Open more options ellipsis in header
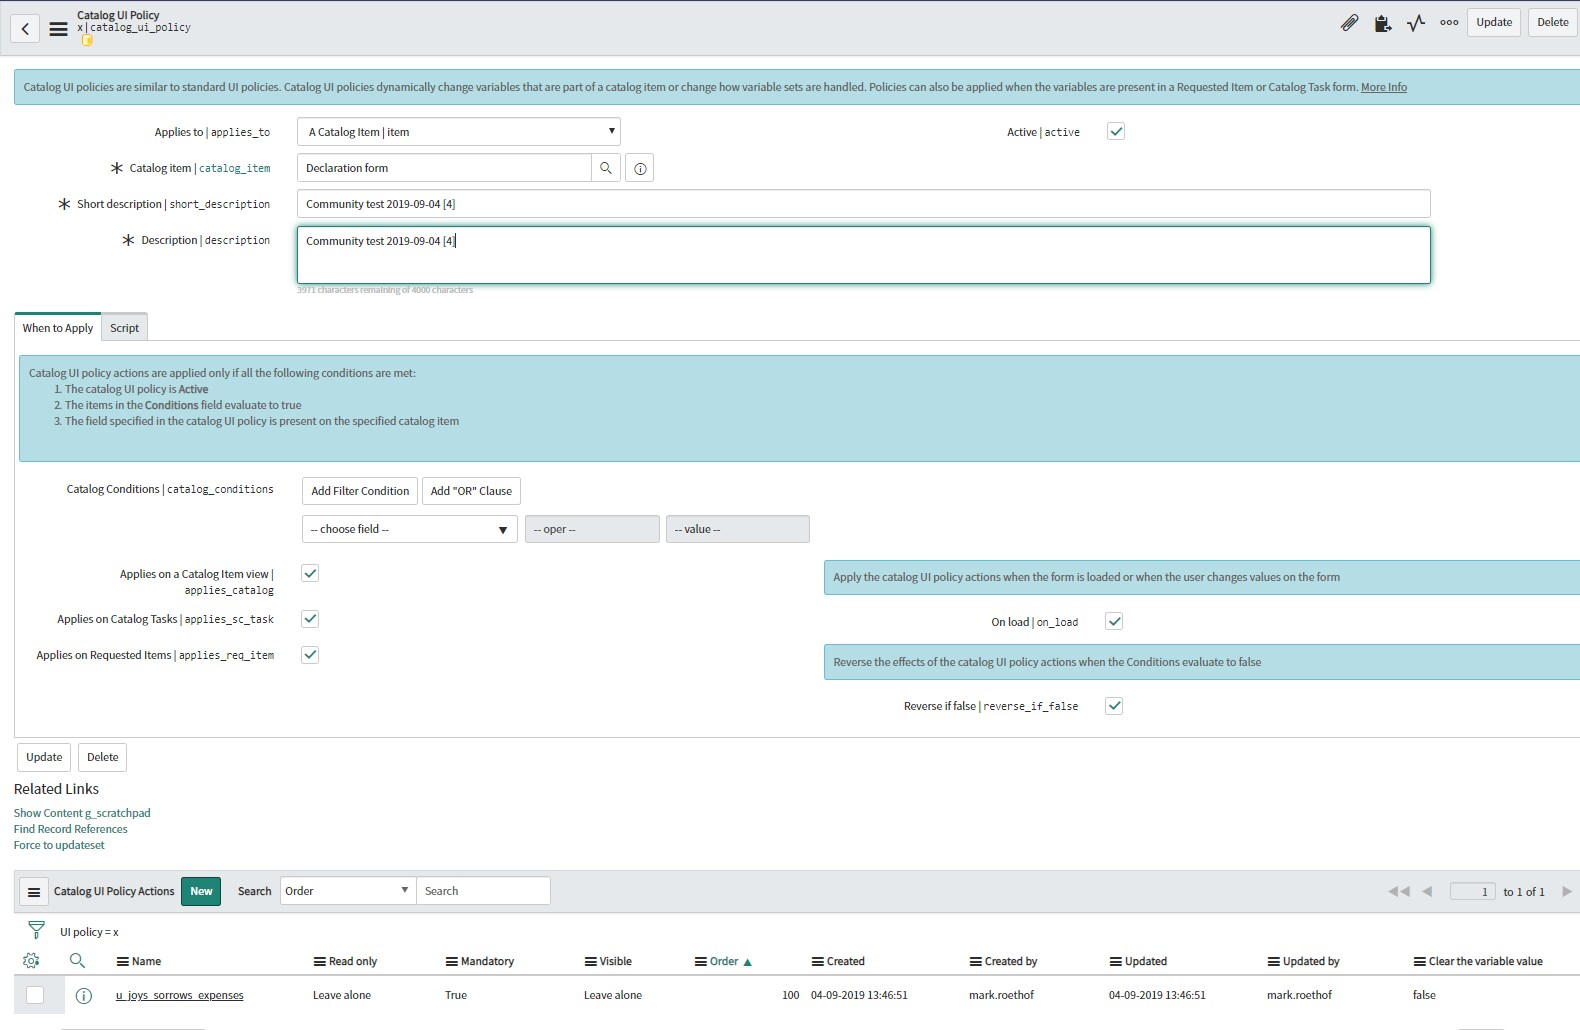The height and width of the screenshot is (1030, 1580). point(1449,22)
